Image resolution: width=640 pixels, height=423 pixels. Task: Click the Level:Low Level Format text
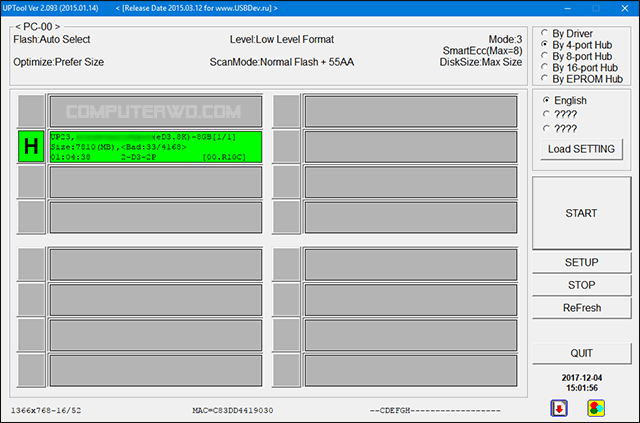click(x=282, y=40)
